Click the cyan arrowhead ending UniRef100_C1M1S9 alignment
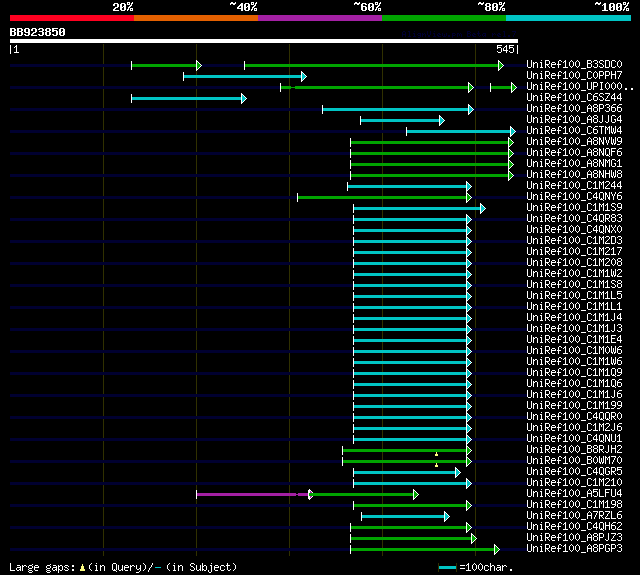The image size is (640, 575). coord(483,209)
